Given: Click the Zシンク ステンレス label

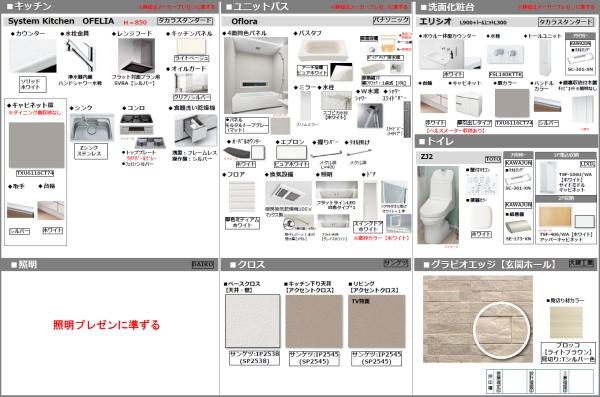Looking at the screenshot, I should pos(91,151).
